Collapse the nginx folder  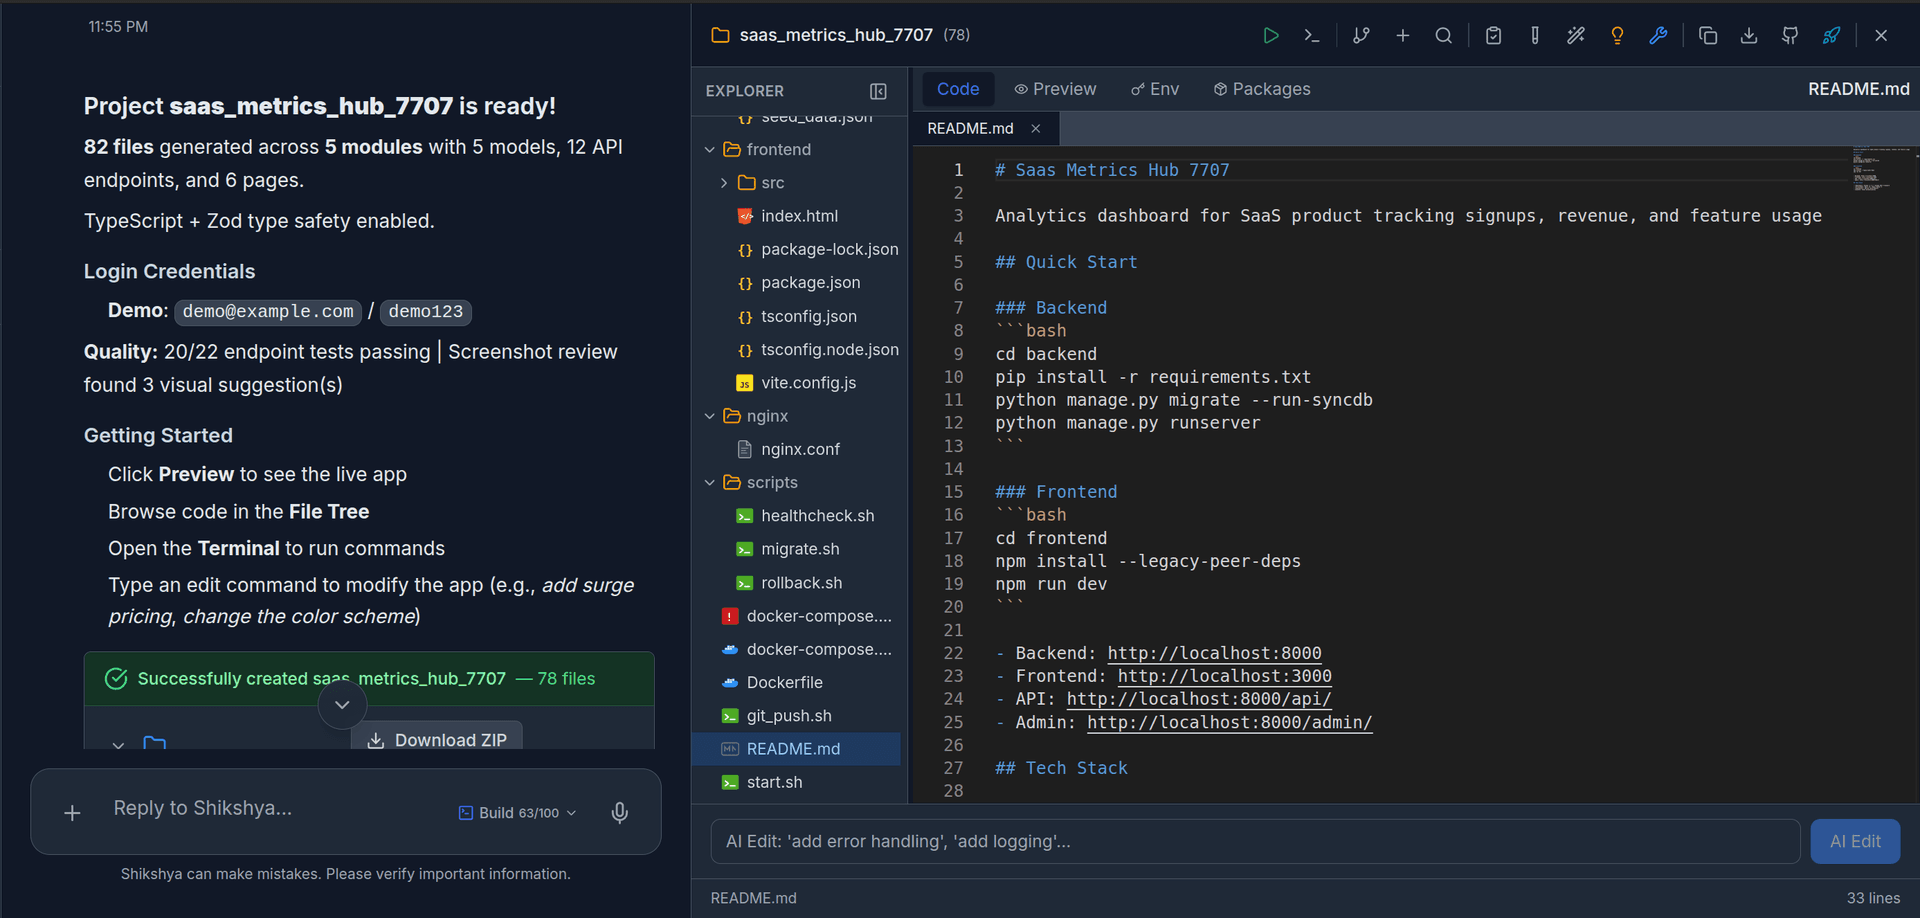pos(709,416)
